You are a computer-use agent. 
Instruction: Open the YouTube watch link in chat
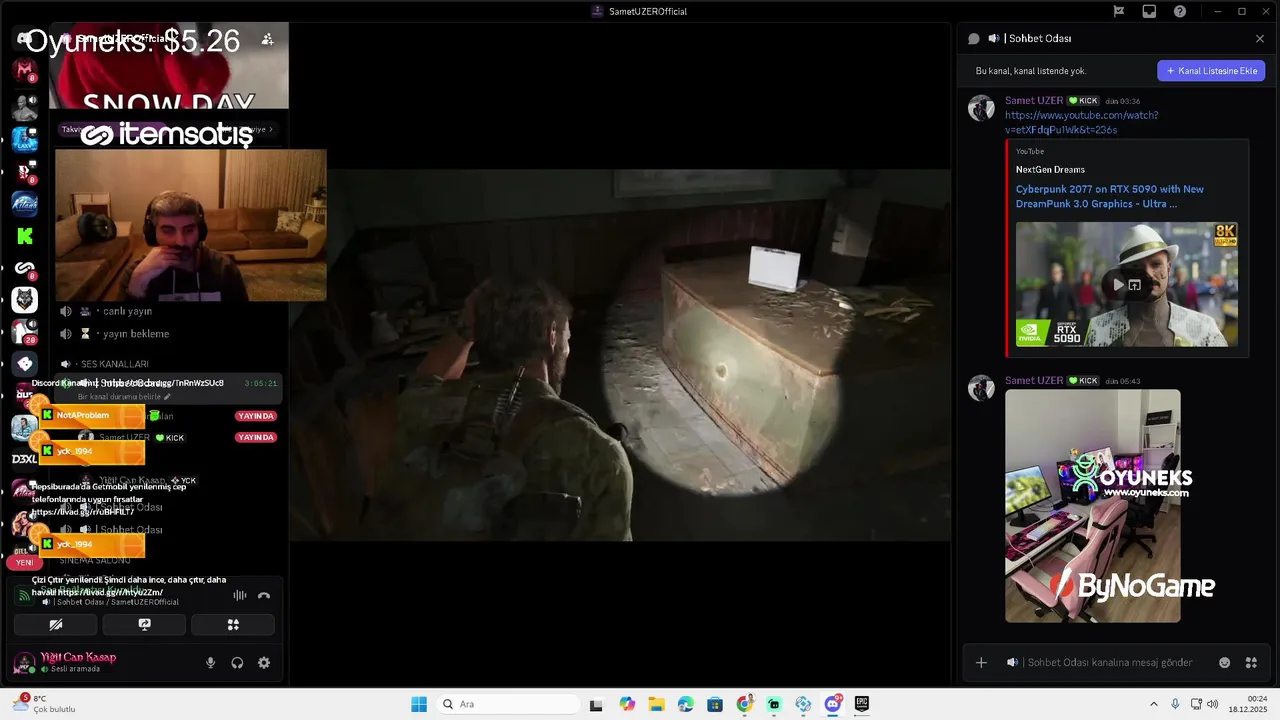click(1081, 122)
